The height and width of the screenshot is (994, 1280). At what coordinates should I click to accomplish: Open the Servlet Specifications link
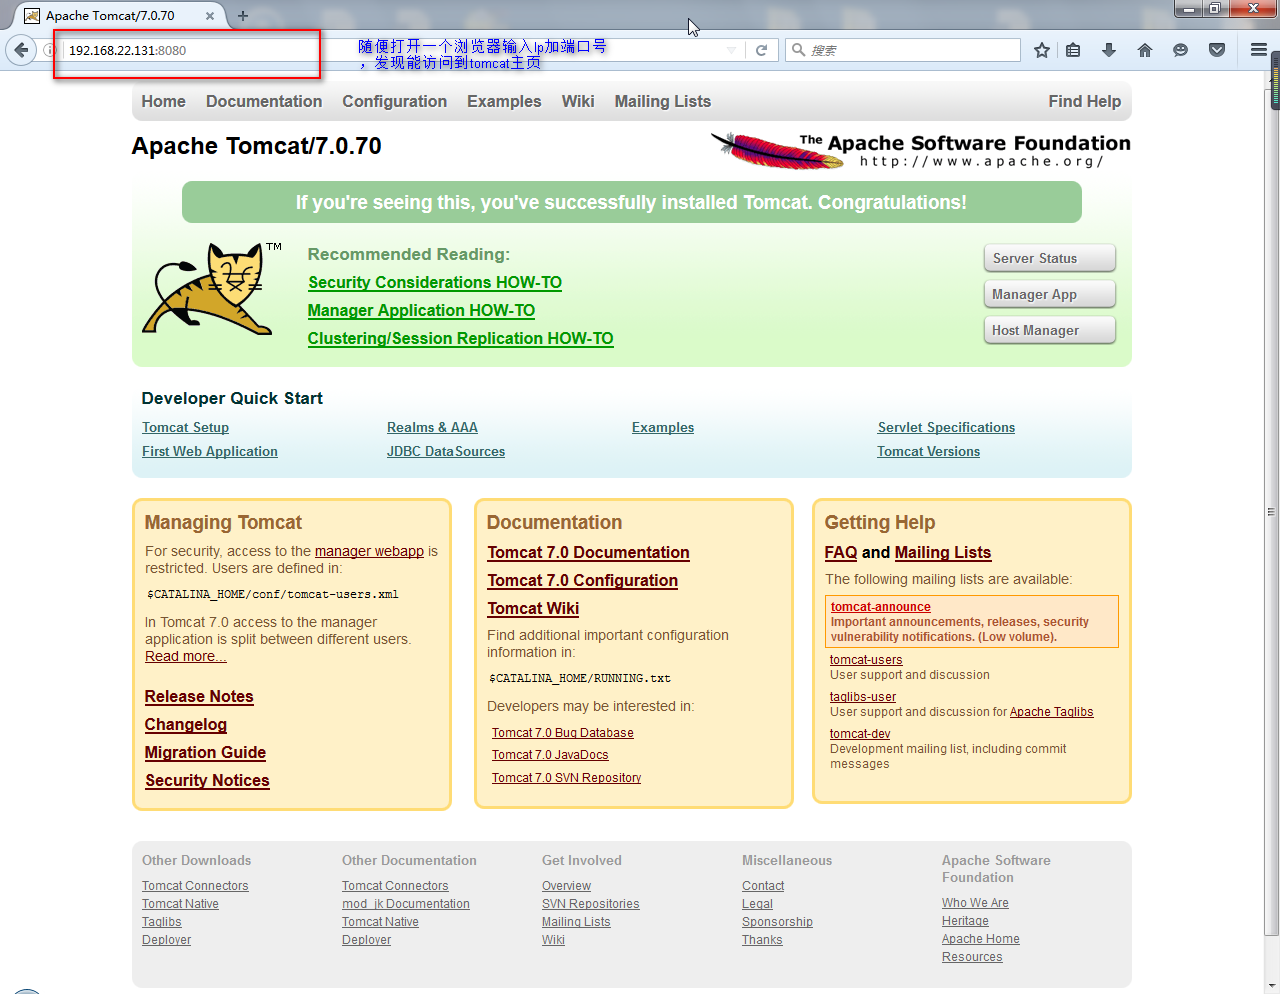click(946, 428)
